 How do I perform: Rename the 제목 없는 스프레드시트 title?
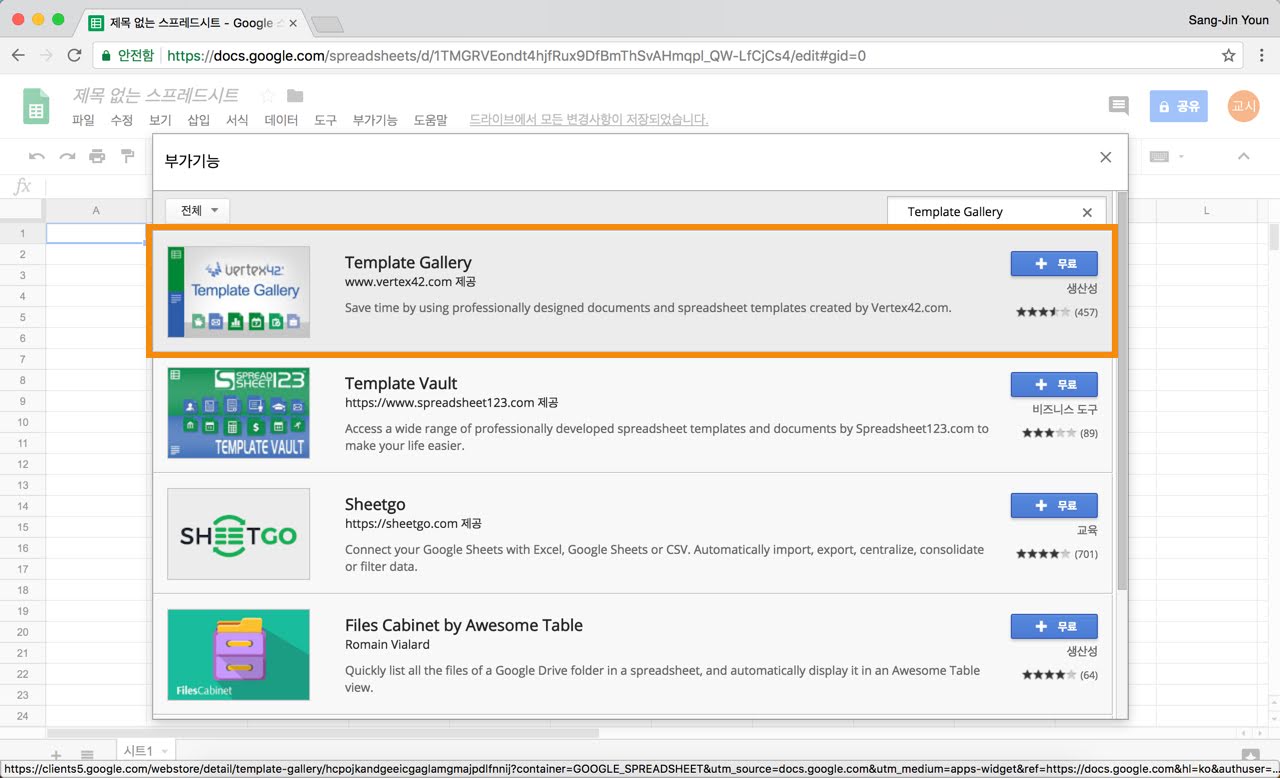click(x=156, y=96)
